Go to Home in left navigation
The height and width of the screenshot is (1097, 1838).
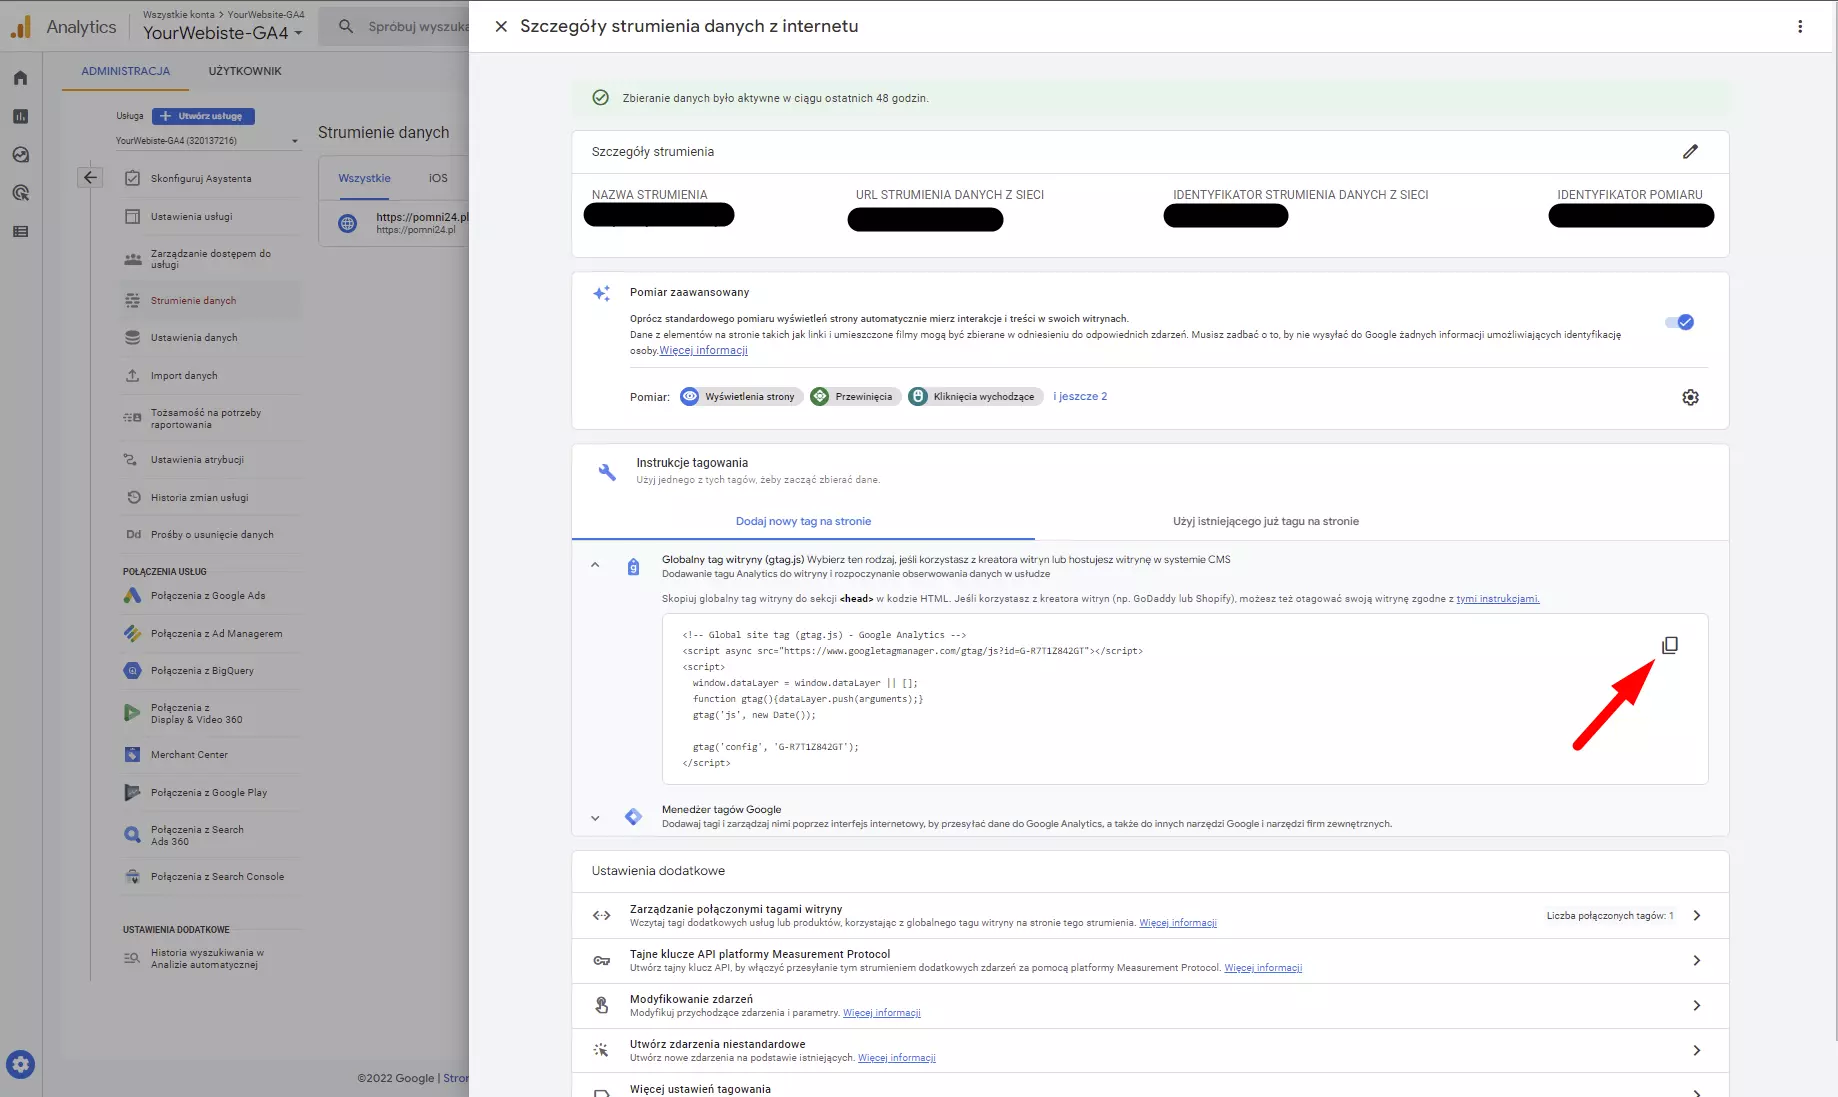click(20, 78)
